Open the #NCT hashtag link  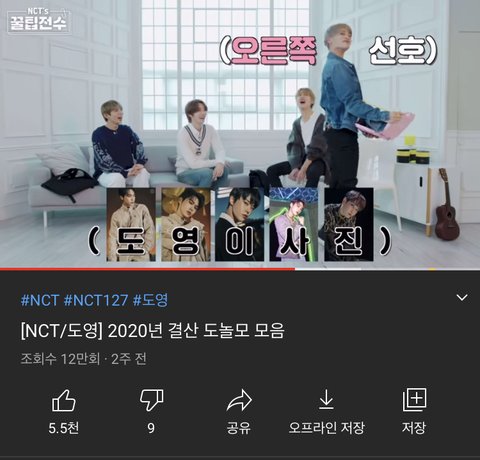click(40, 300)
